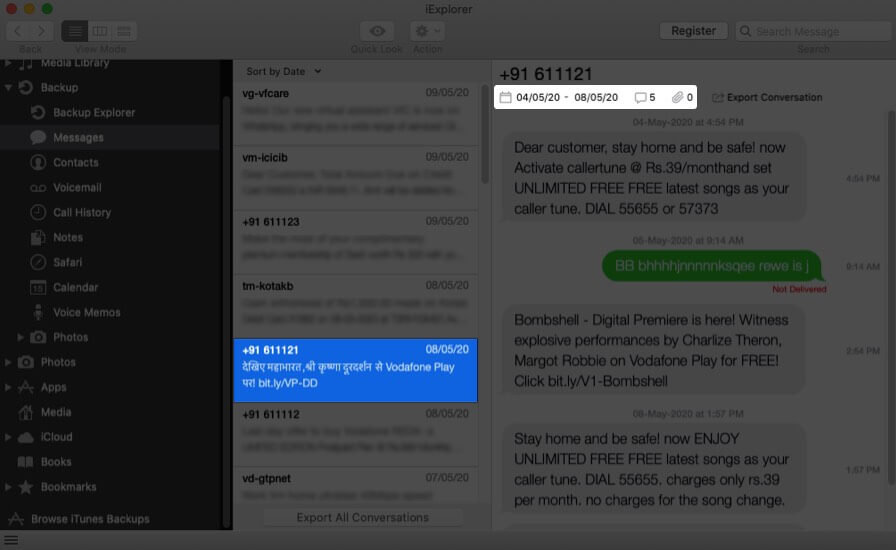This screenshot has width=896, height=550.
Task: Expand the Photos item under Backup
Action: point(21,337)
